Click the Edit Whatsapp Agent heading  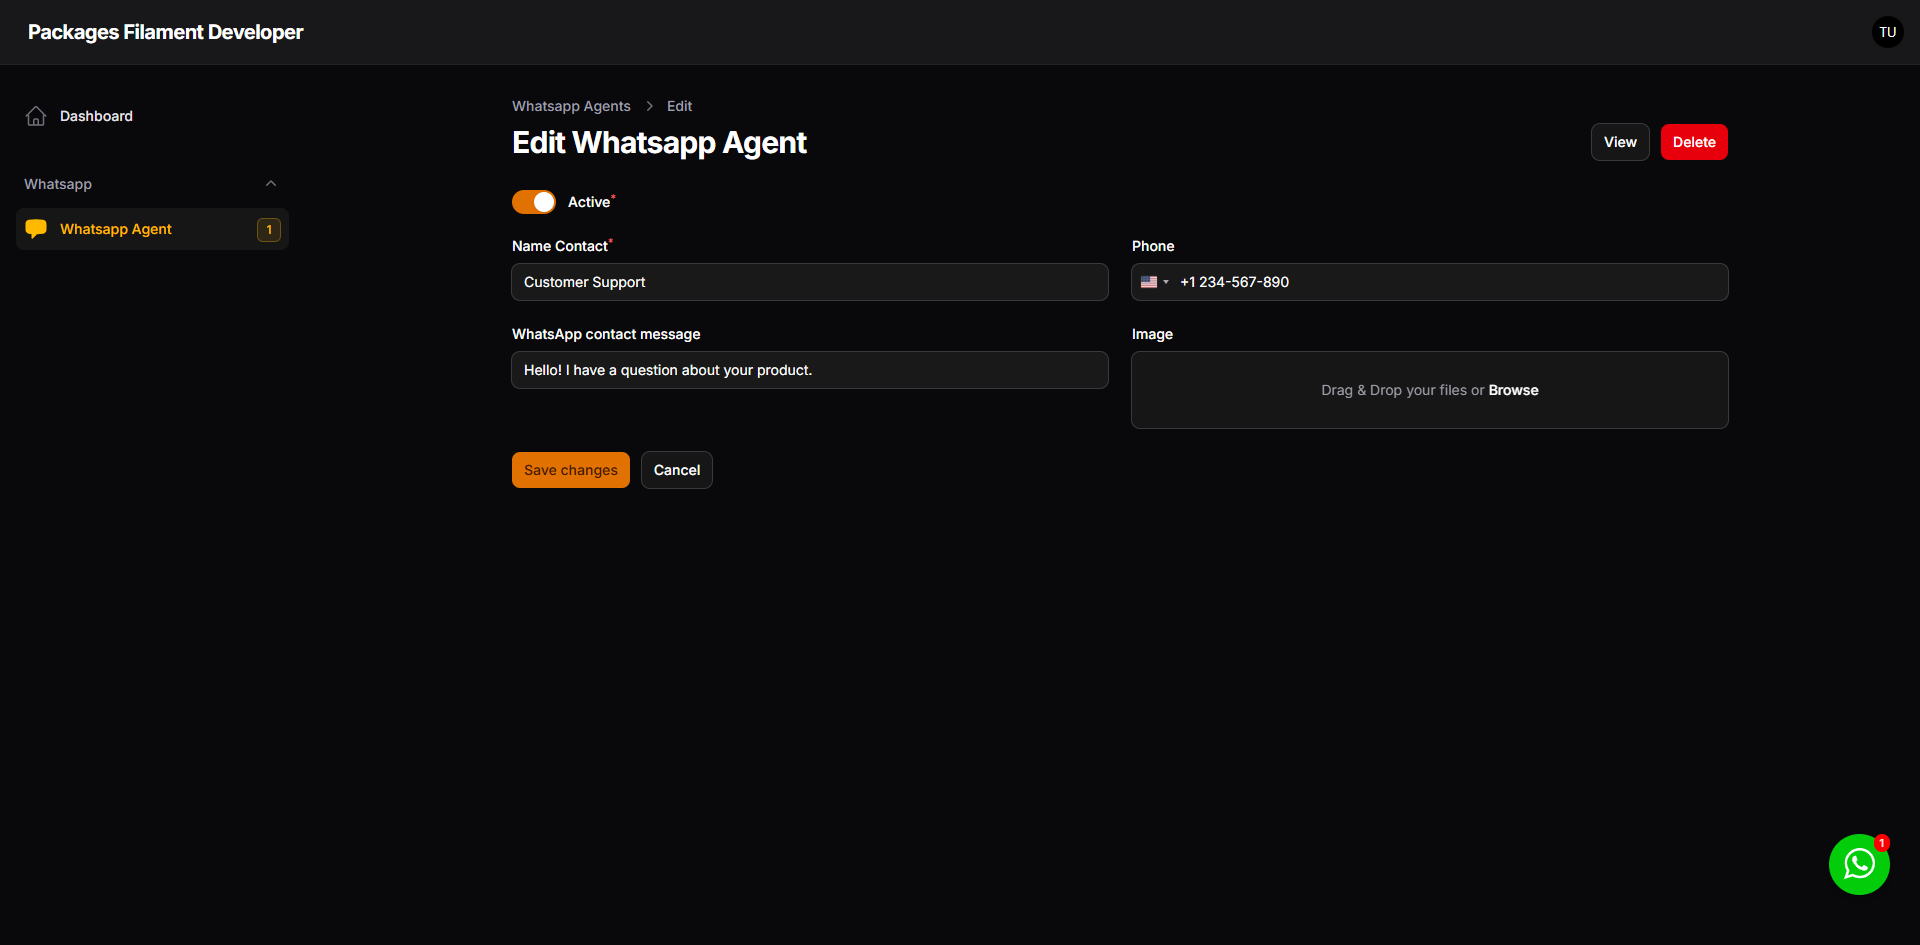click(x=659, y=143)
